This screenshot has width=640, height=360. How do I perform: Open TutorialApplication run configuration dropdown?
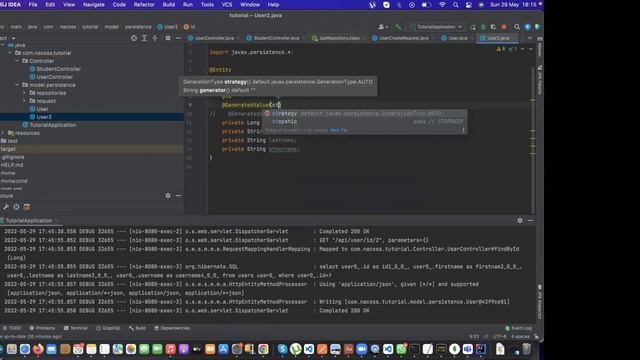[x=436, y=27]
